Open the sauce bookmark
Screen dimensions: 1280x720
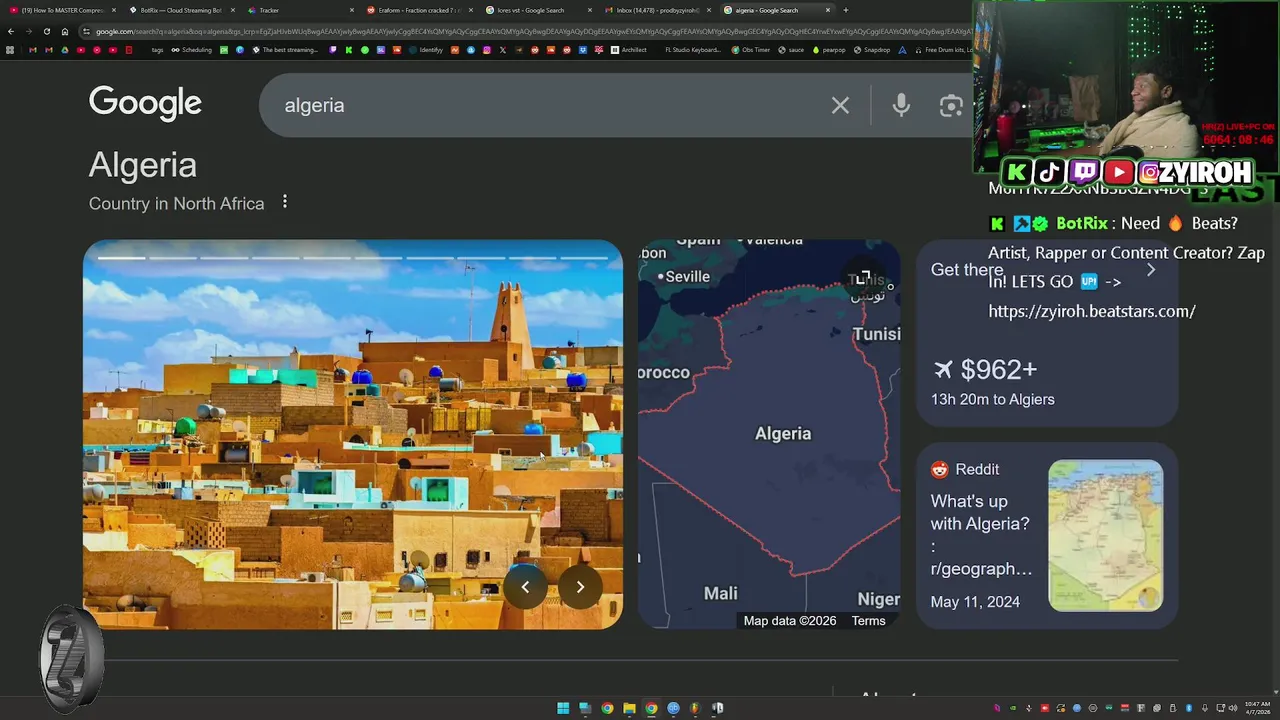(791, 50)
